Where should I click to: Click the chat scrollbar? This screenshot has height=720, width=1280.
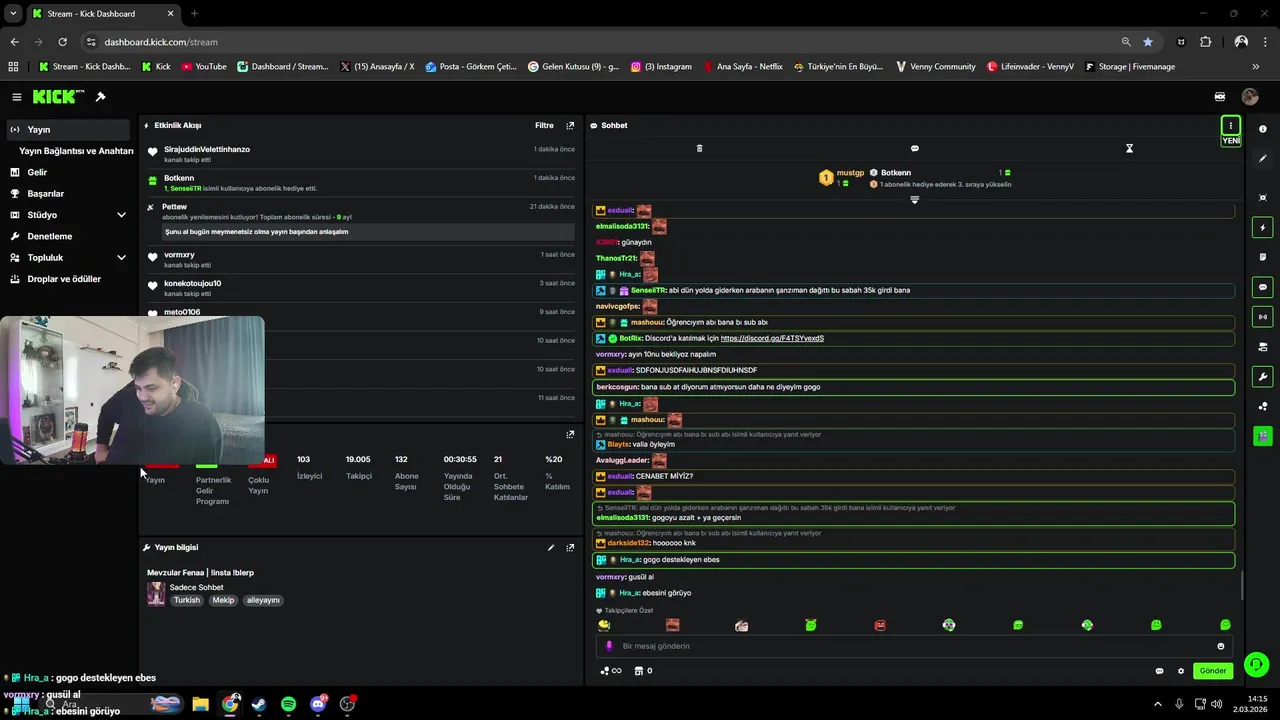1242,586
